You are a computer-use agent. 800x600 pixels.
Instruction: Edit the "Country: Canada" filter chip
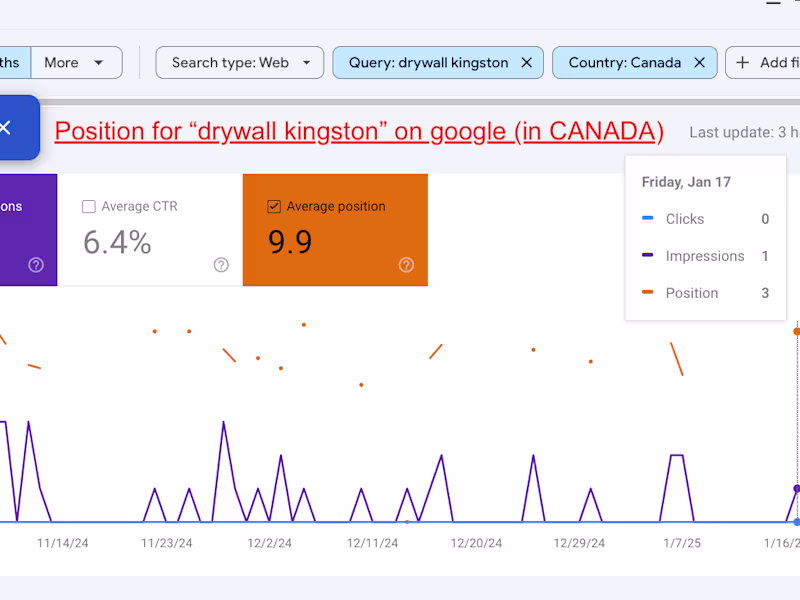coord(624,62)
